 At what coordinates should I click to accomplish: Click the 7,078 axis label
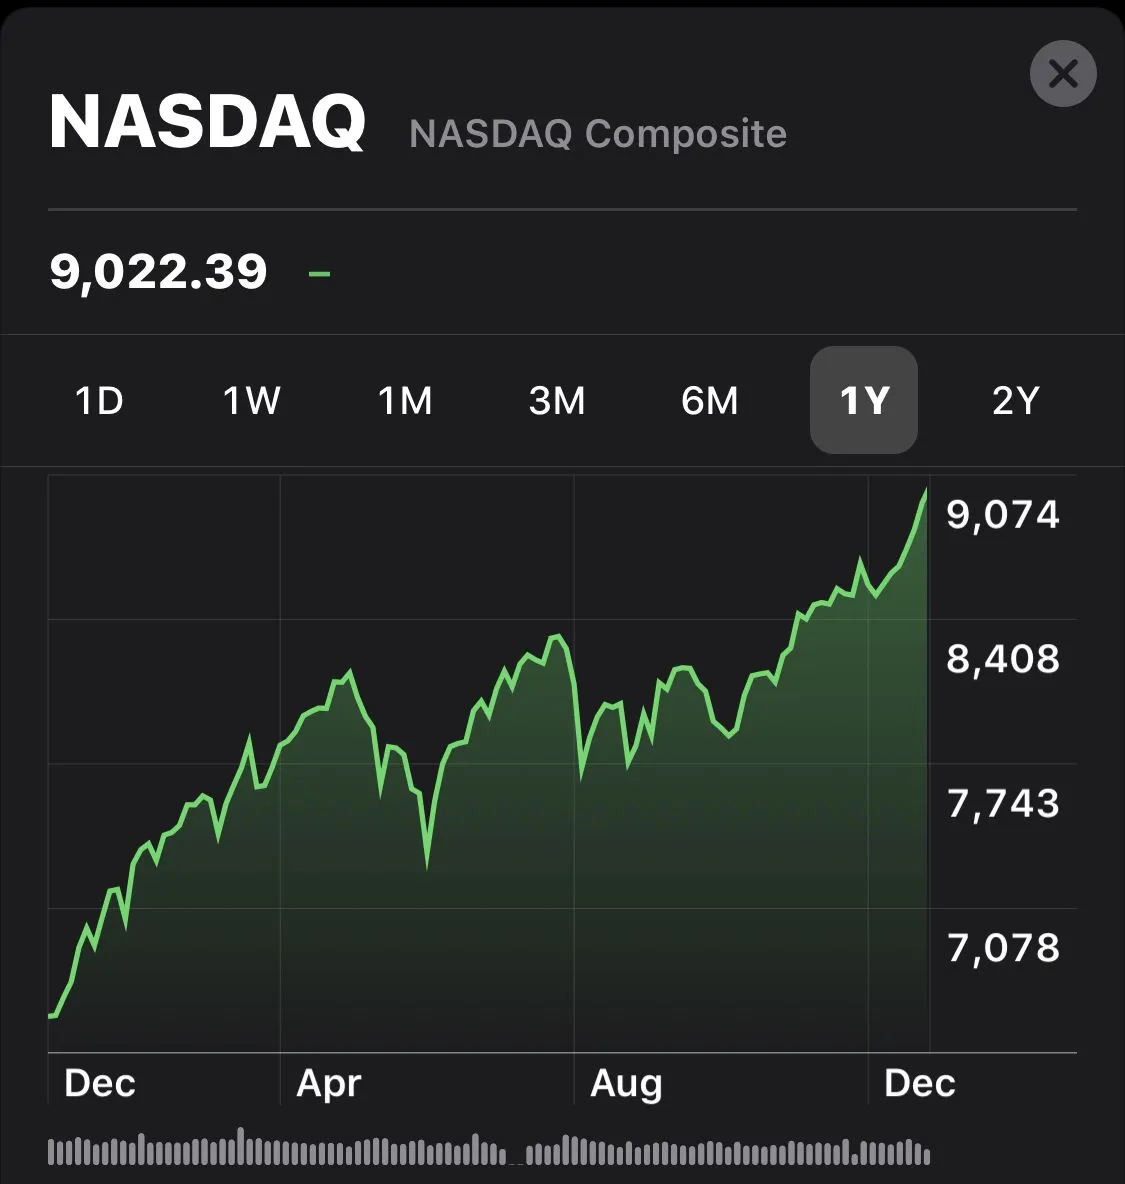1003,948
